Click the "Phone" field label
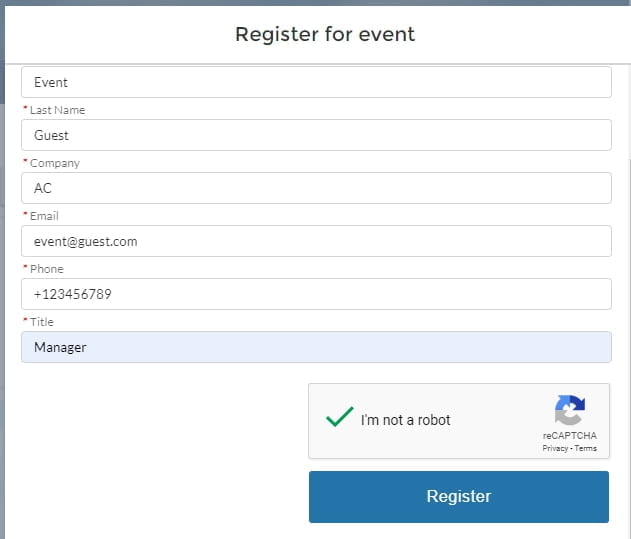Image resolution: width=631 pixels, height=539 pixels. 47,269
